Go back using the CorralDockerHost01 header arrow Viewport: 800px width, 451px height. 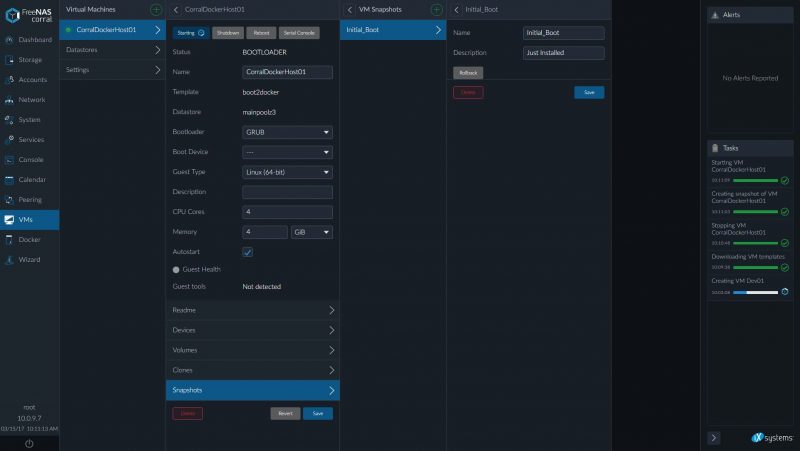[x=176, y=9]
